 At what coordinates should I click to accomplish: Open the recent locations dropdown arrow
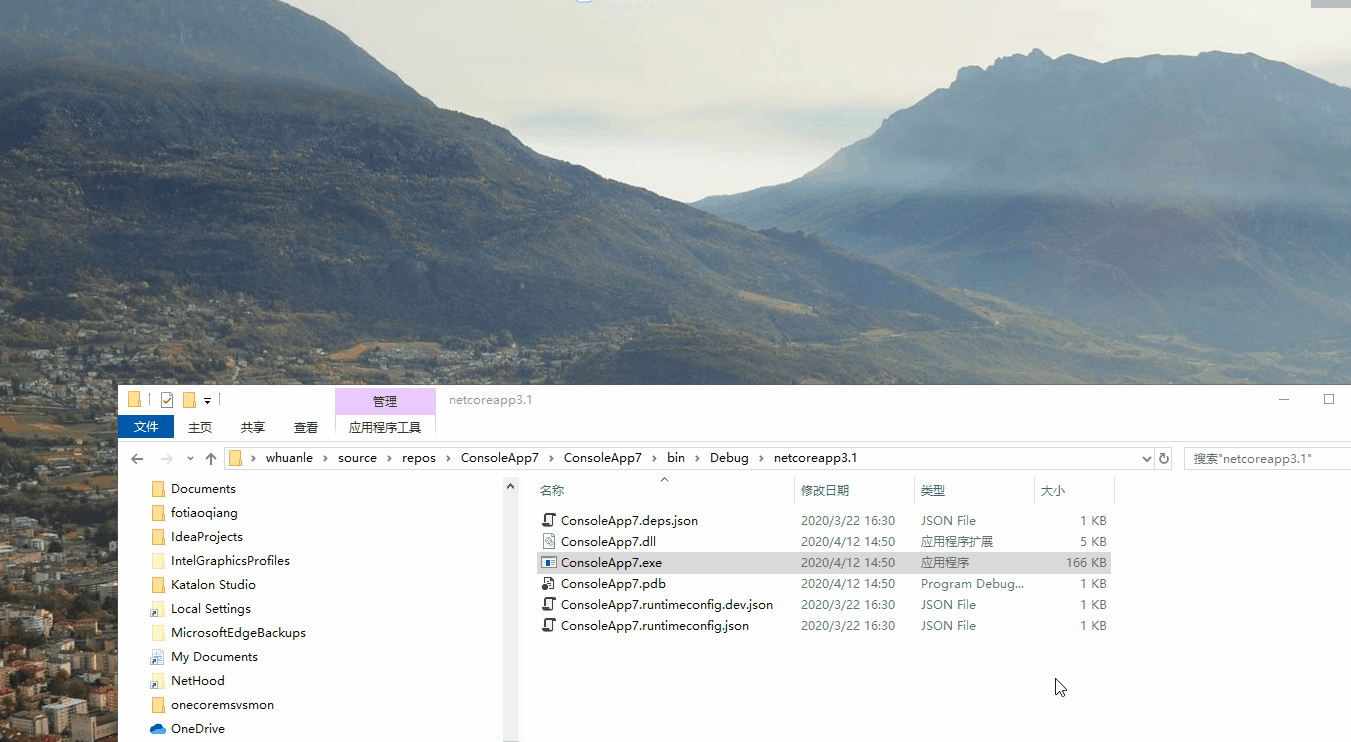pos(190,459)
